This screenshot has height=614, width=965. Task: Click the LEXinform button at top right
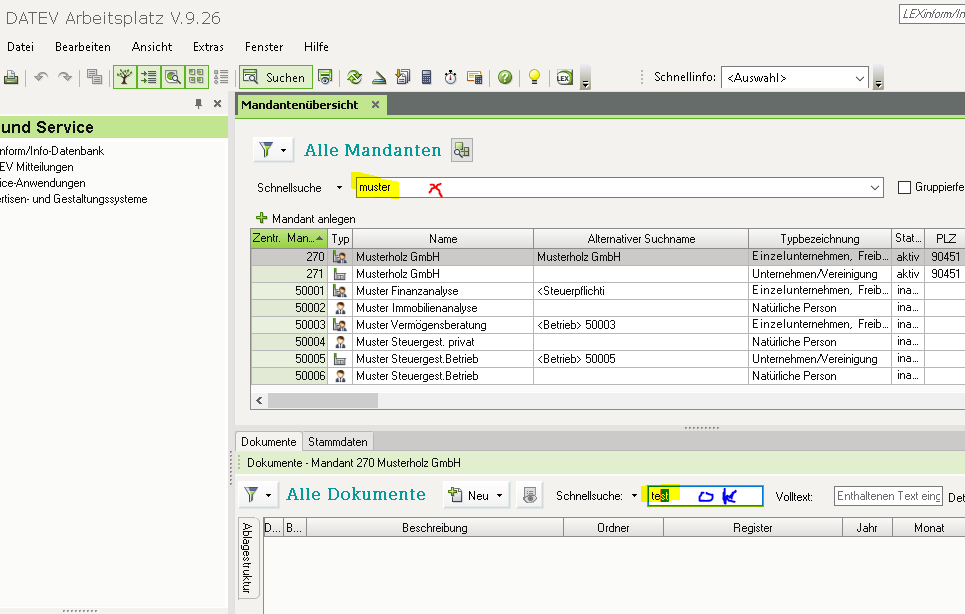(932, 14)
